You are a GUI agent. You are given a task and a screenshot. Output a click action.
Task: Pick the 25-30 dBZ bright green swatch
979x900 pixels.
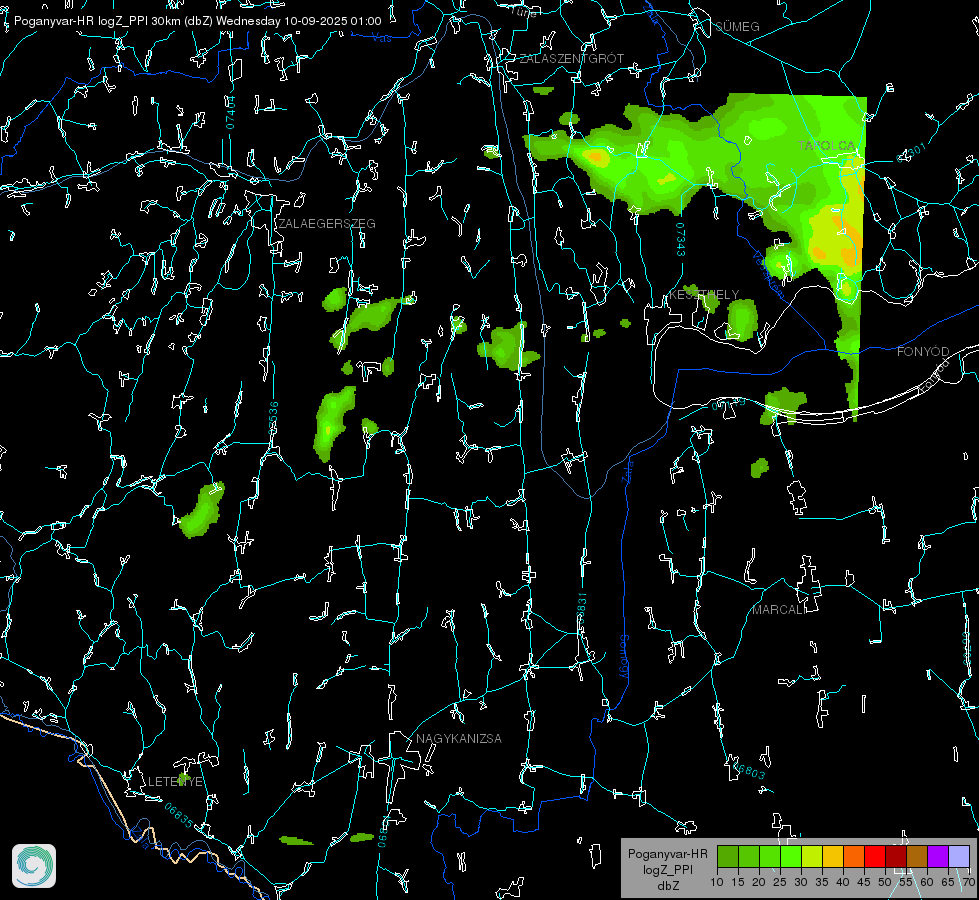(791, 856)
